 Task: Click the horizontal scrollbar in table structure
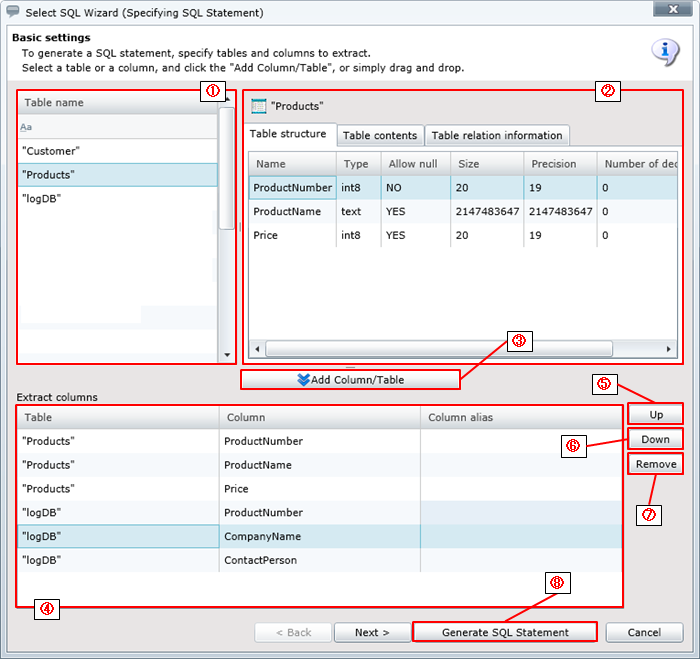(x=438, y=349)
